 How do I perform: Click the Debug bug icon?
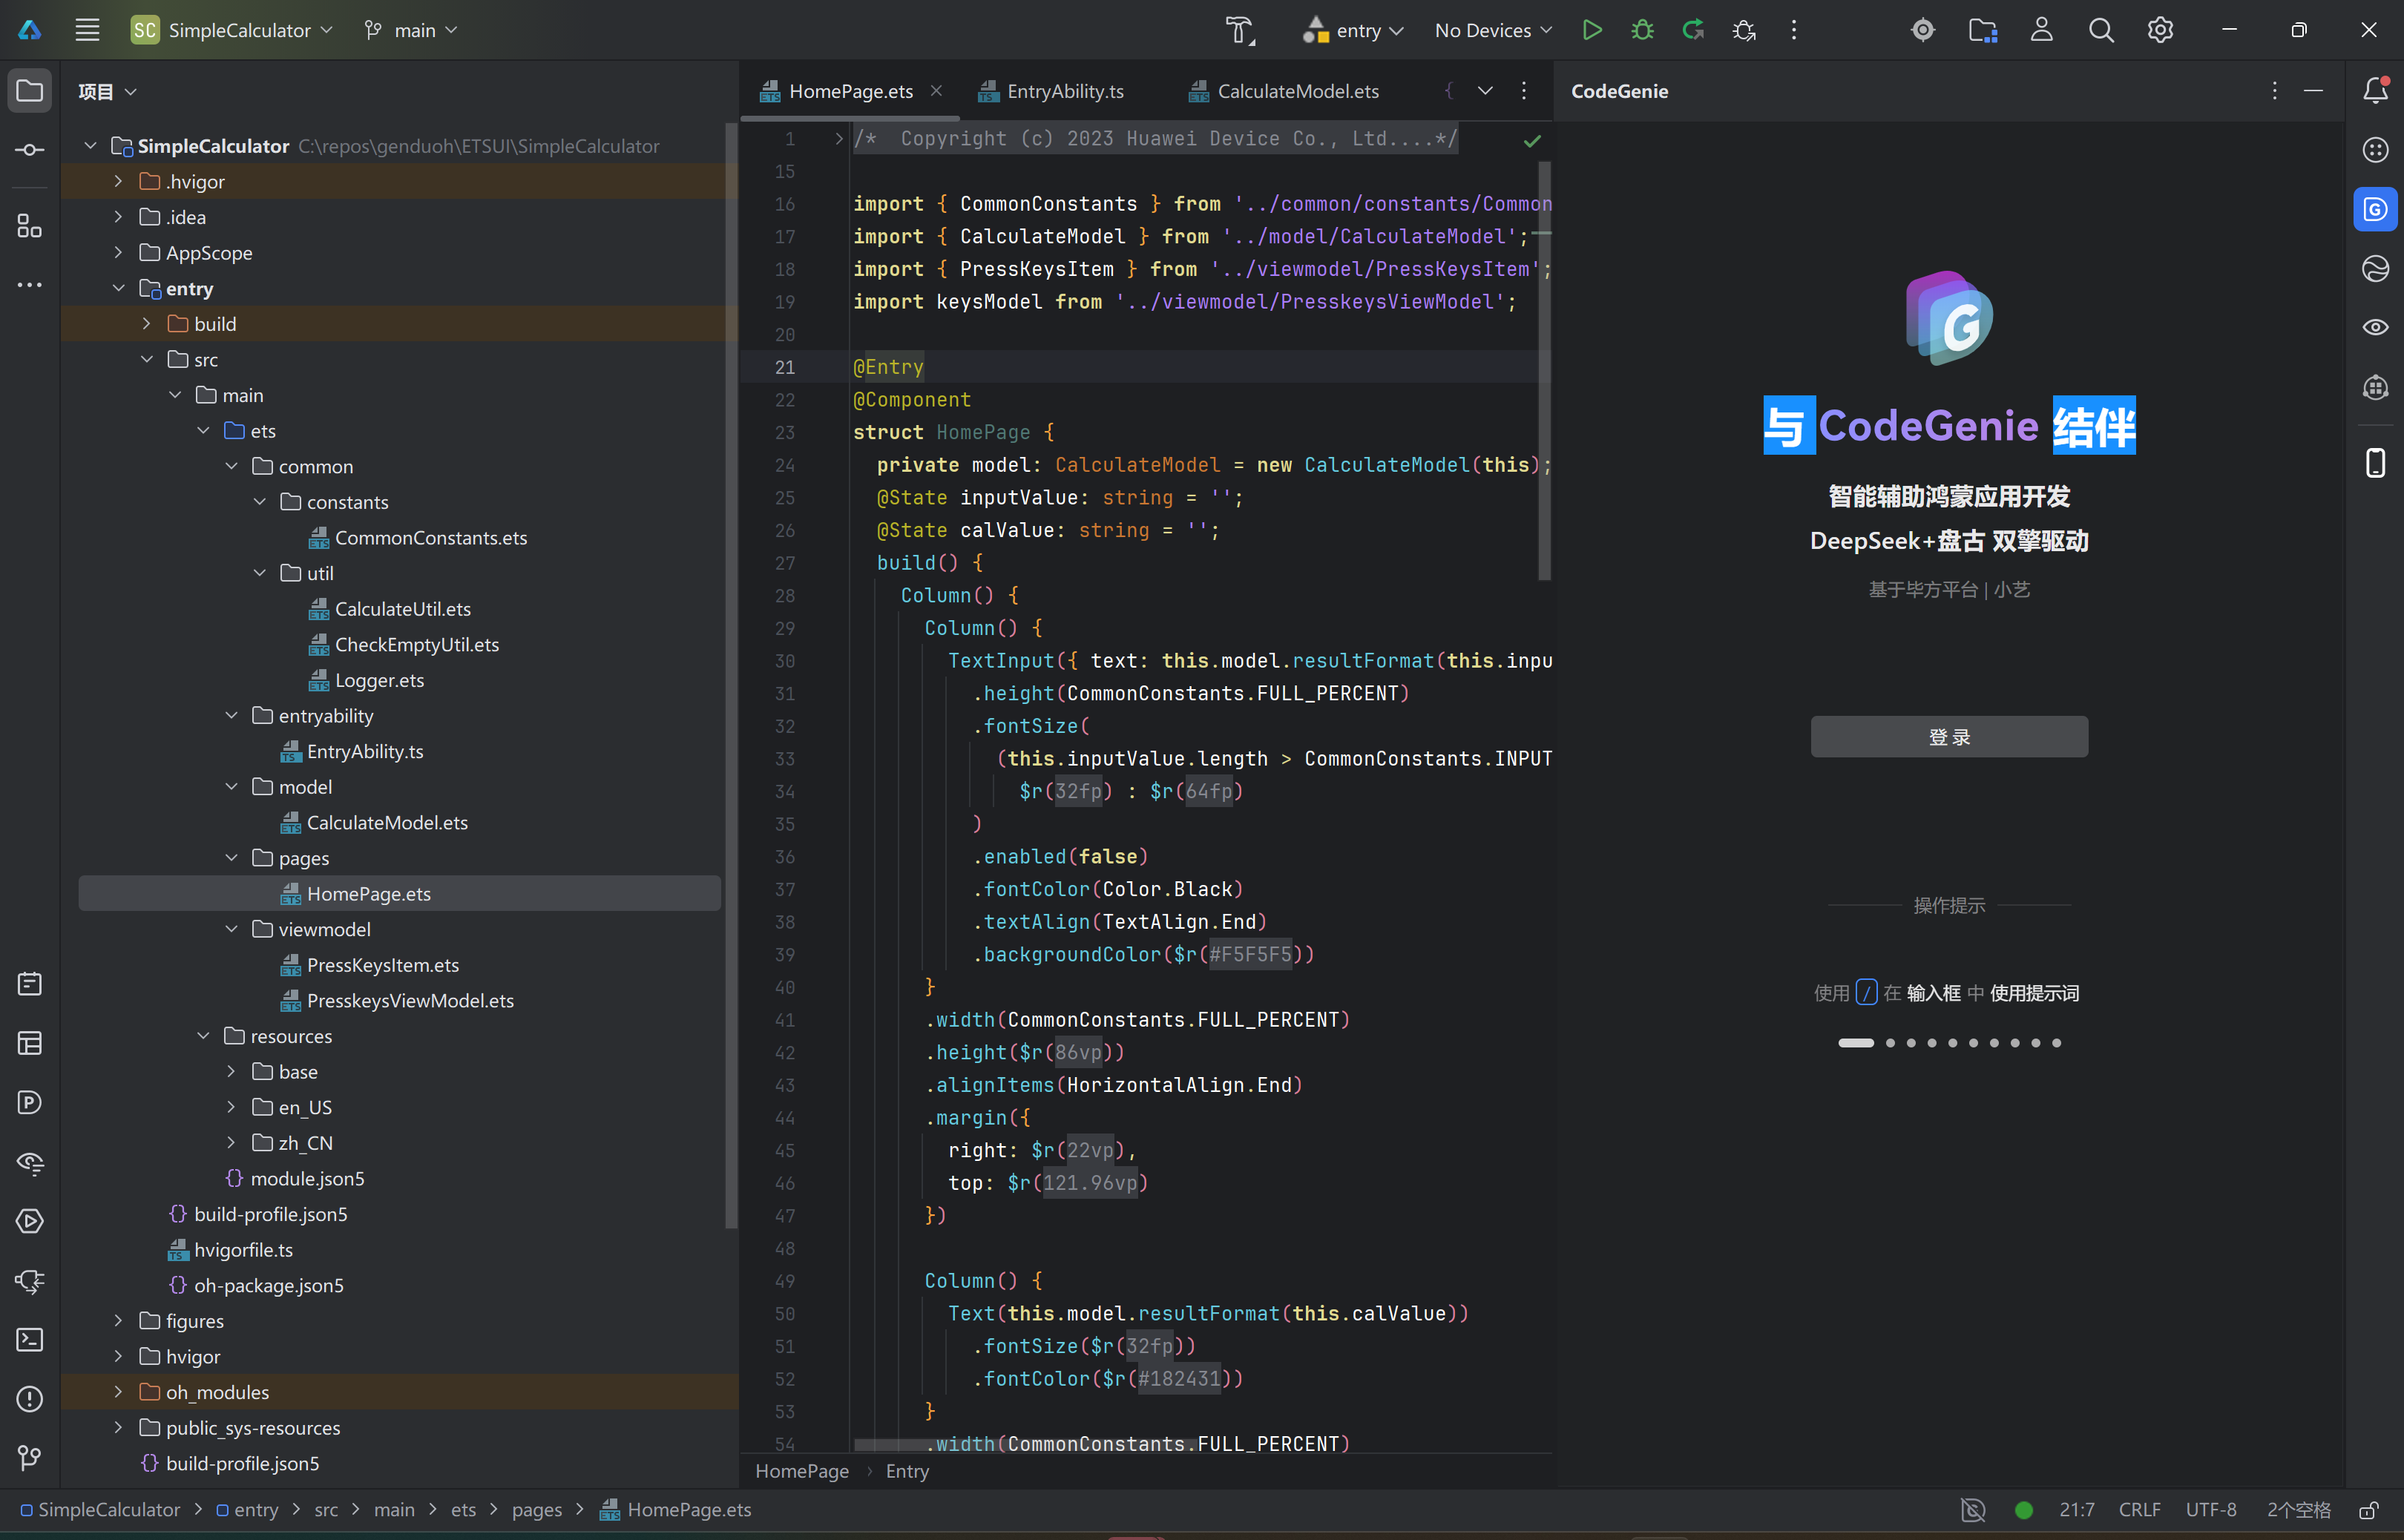pyautogui.click(x=1642, y=30)
